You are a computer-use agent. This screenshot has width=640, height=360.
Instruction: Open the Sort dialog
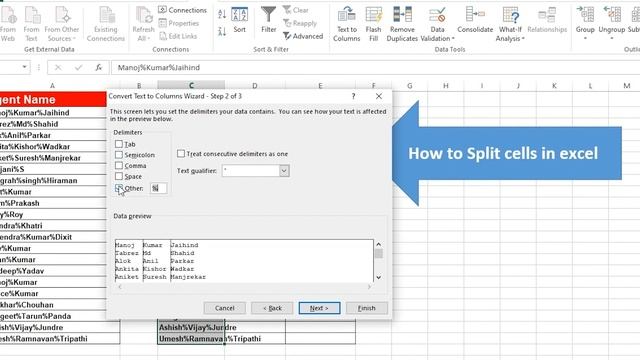coord(240,20)
